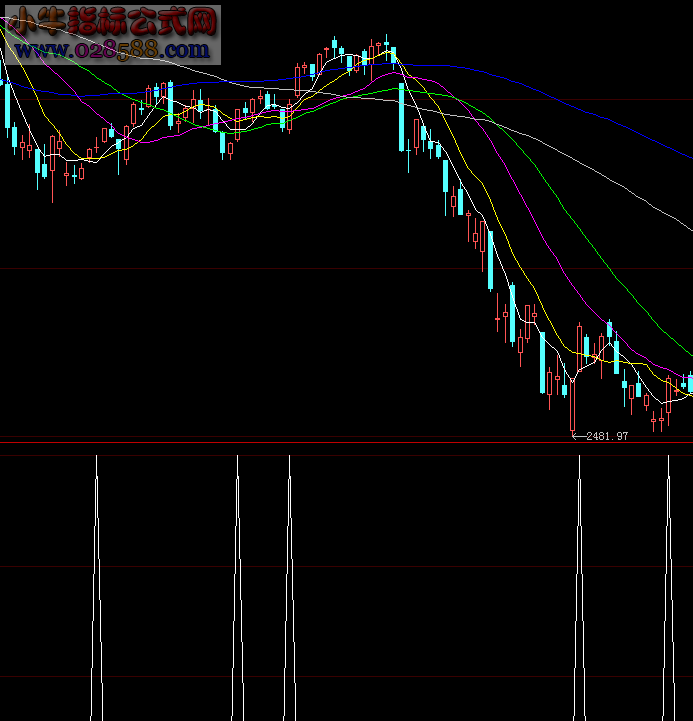Click the third white indicator spike

(289, 580)
